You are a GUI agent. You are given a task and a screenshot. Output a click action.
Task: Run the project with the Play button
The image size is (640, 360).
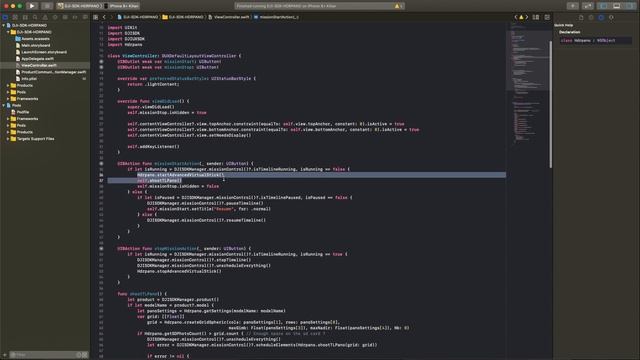[32, 6]
